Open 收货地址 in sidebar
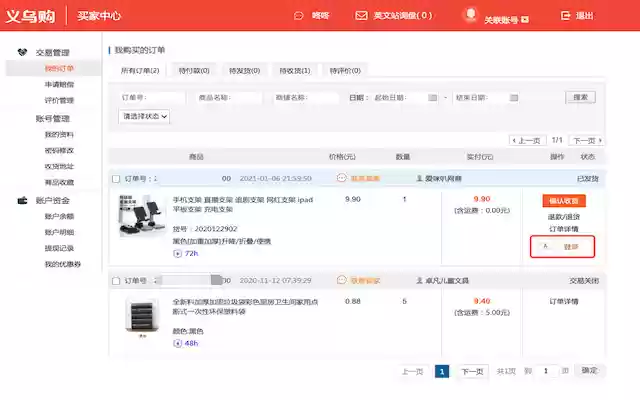 coord(59,166)
